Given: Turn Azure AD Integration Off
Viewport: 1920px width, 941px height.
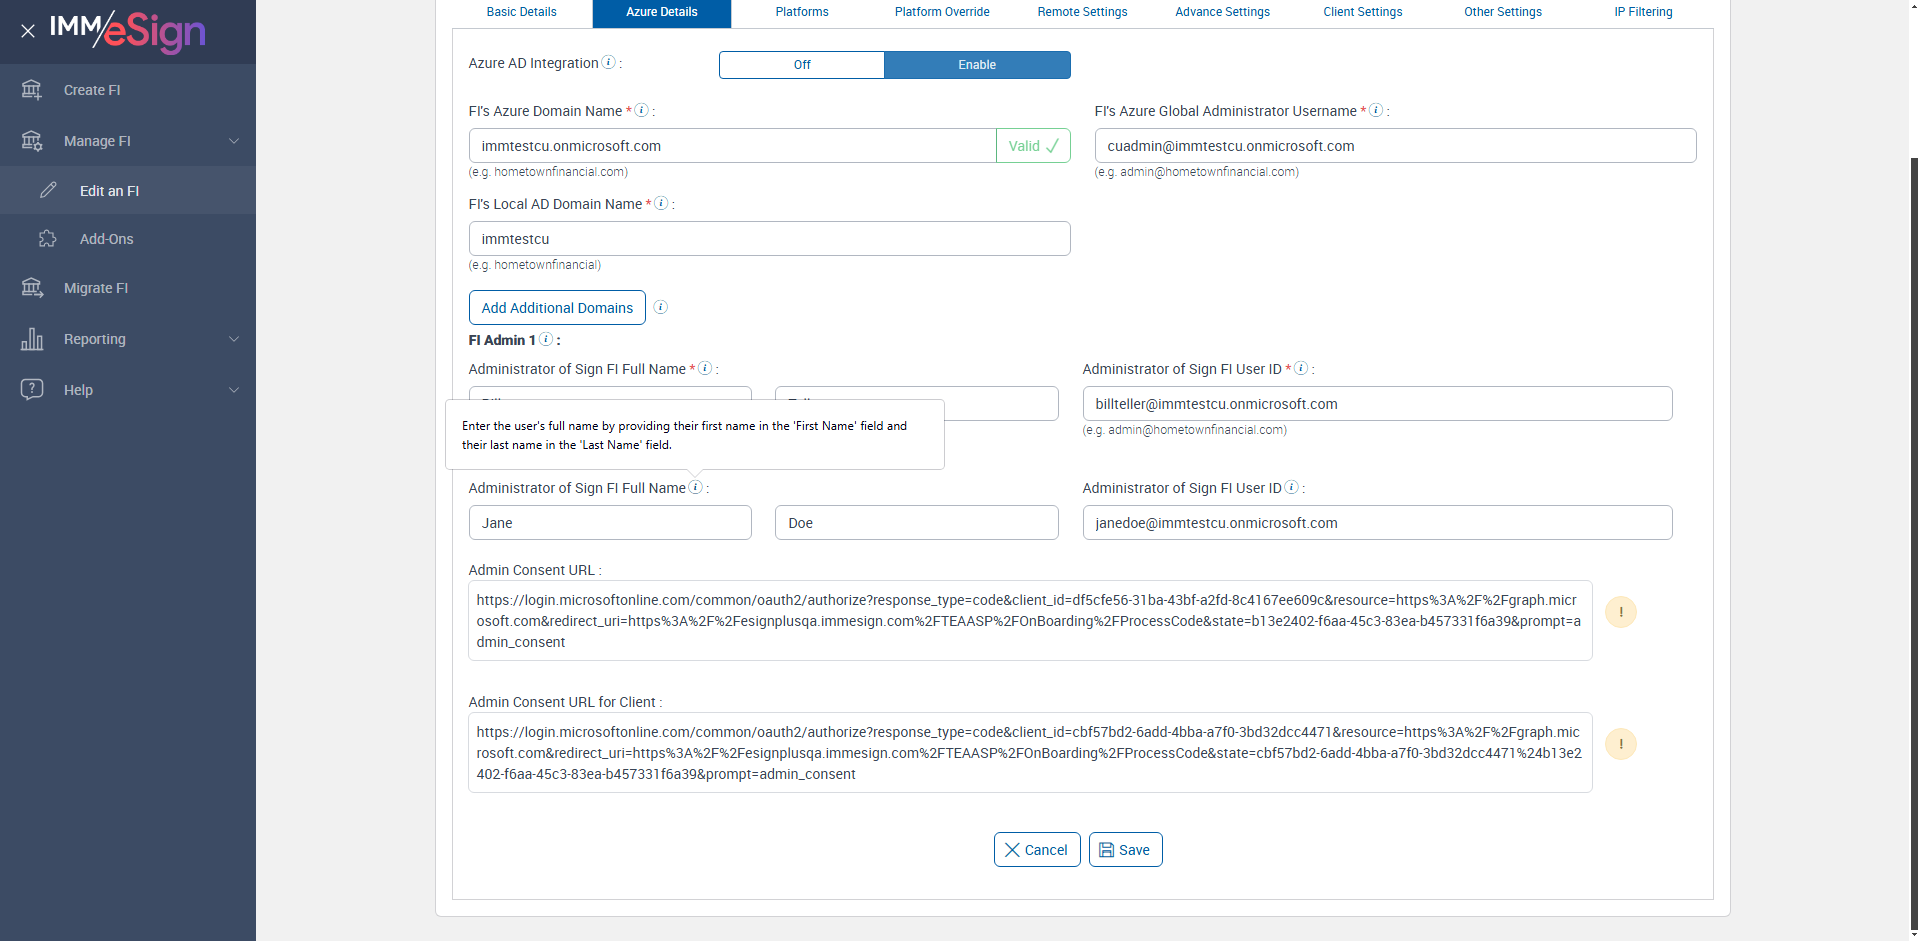Looking at the screenshot, I should [x=802, y=65].
